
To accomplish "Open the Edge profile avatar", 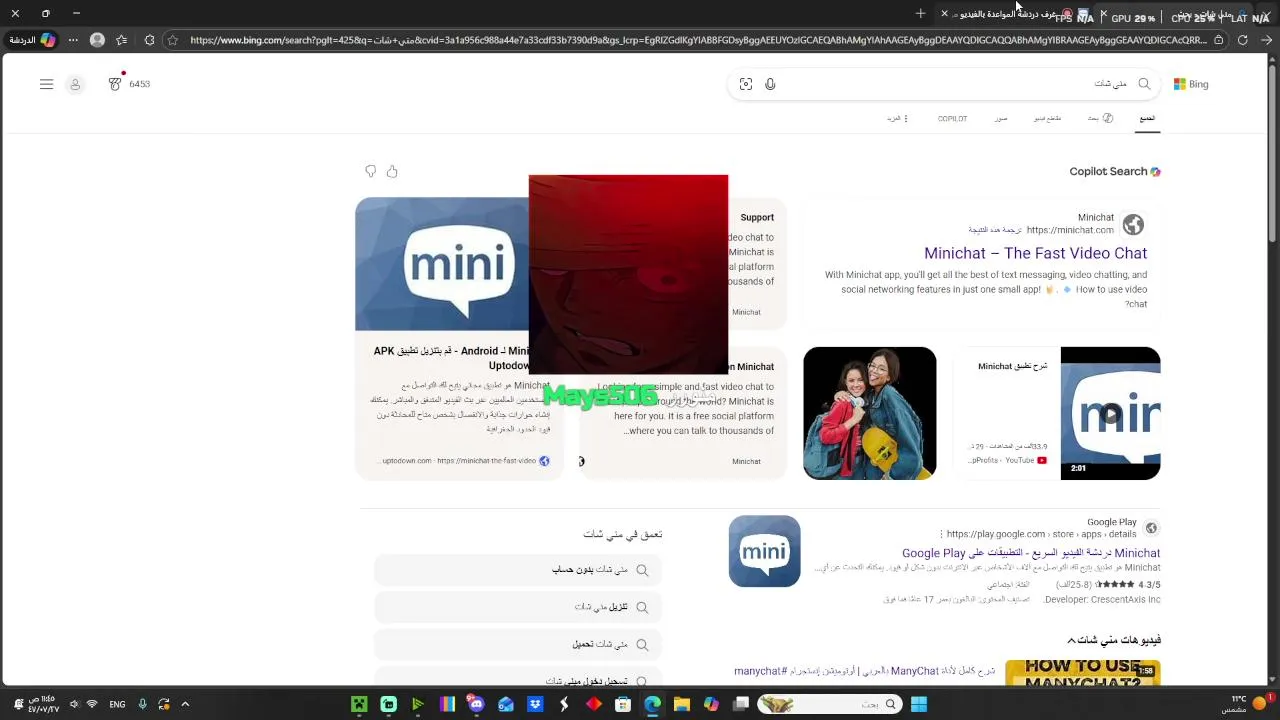I will (97, 40).
